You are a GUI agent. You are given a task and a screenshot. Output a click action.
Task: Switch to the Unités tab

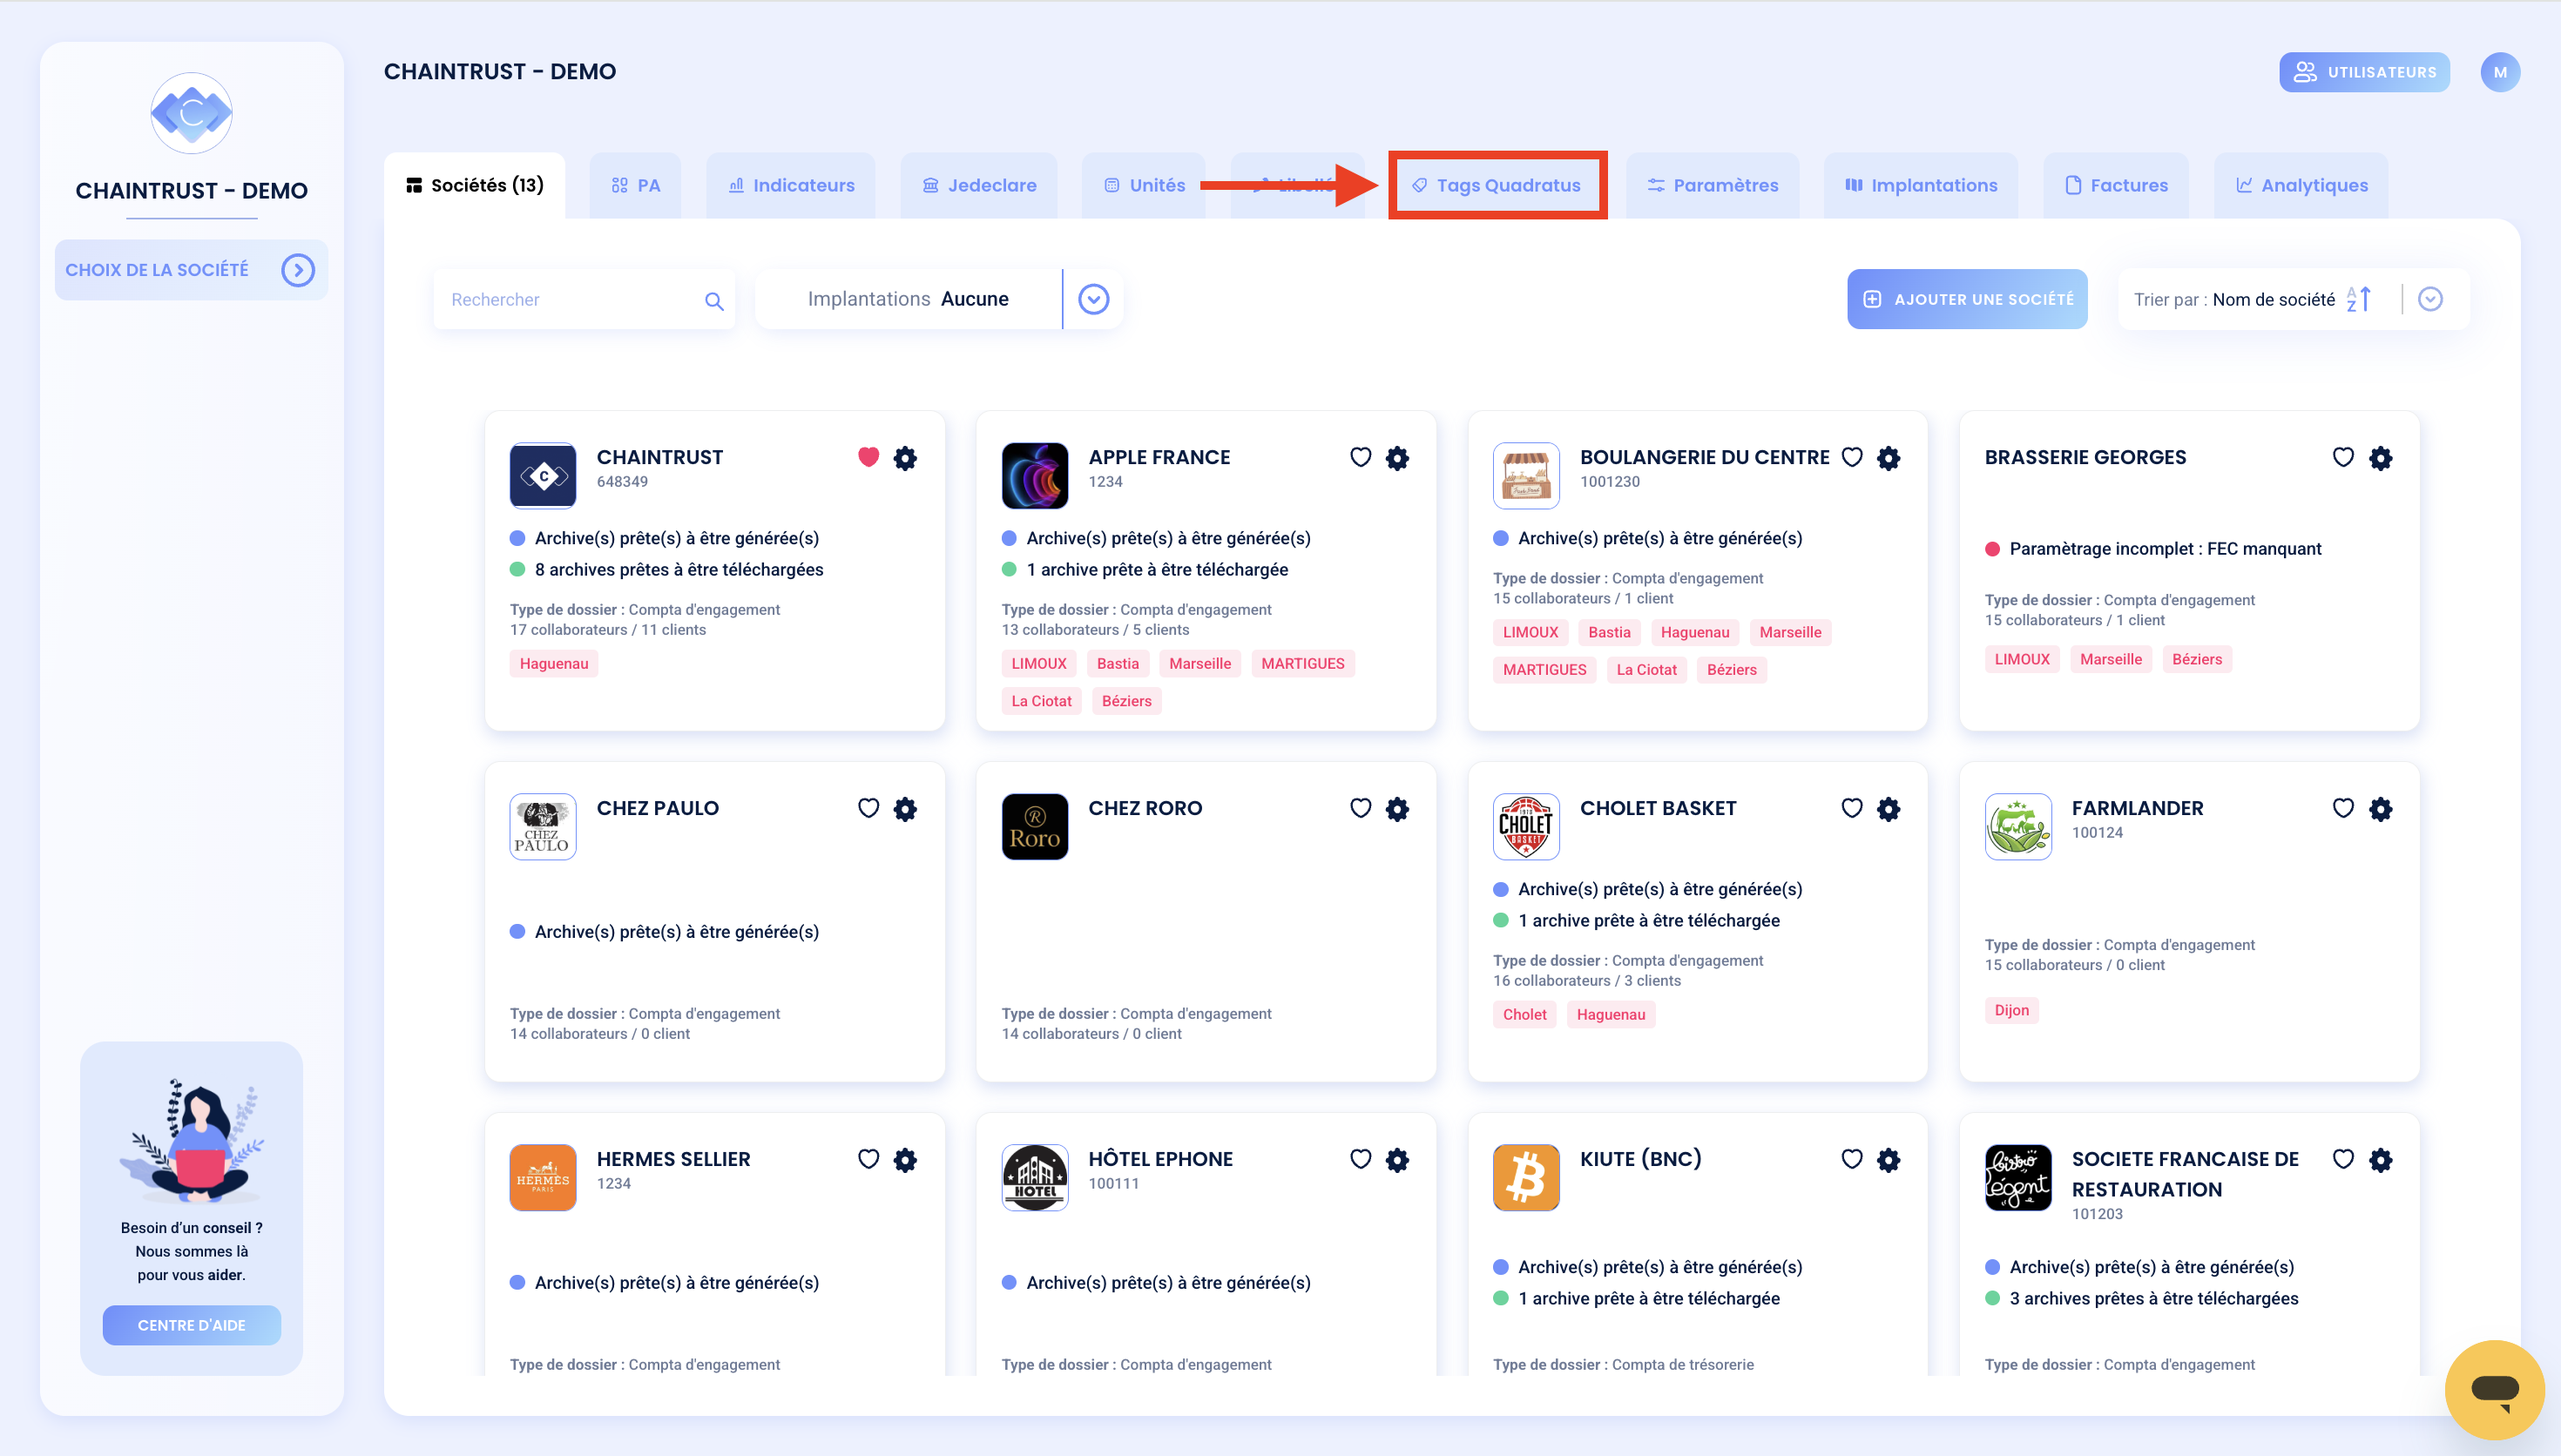click(x=1144, y=185)
